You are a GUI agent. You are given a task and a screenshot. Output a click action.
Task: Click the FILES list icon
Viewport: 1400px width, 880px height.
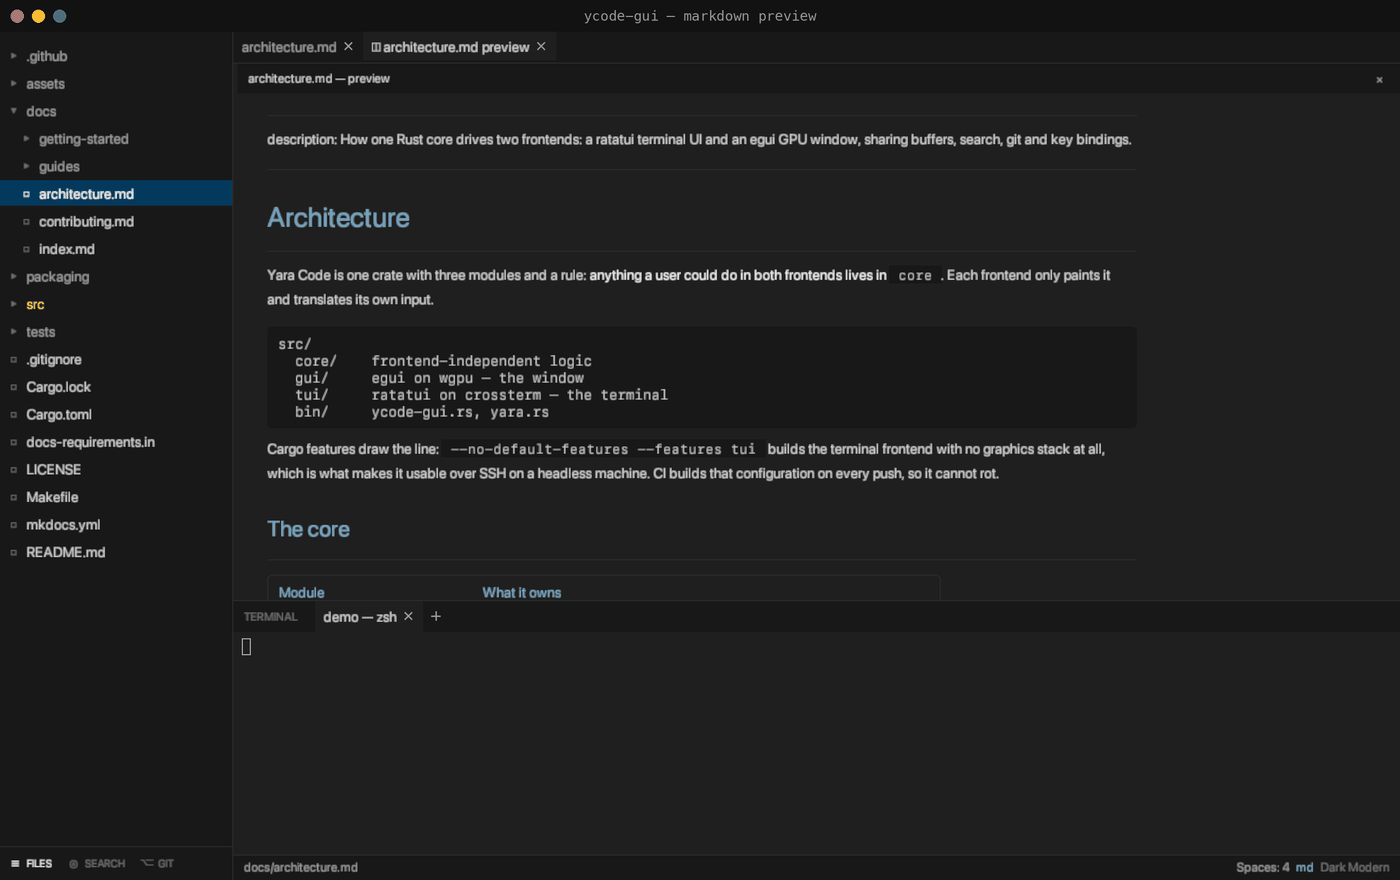pyautogui.click(x=15, y=863)
